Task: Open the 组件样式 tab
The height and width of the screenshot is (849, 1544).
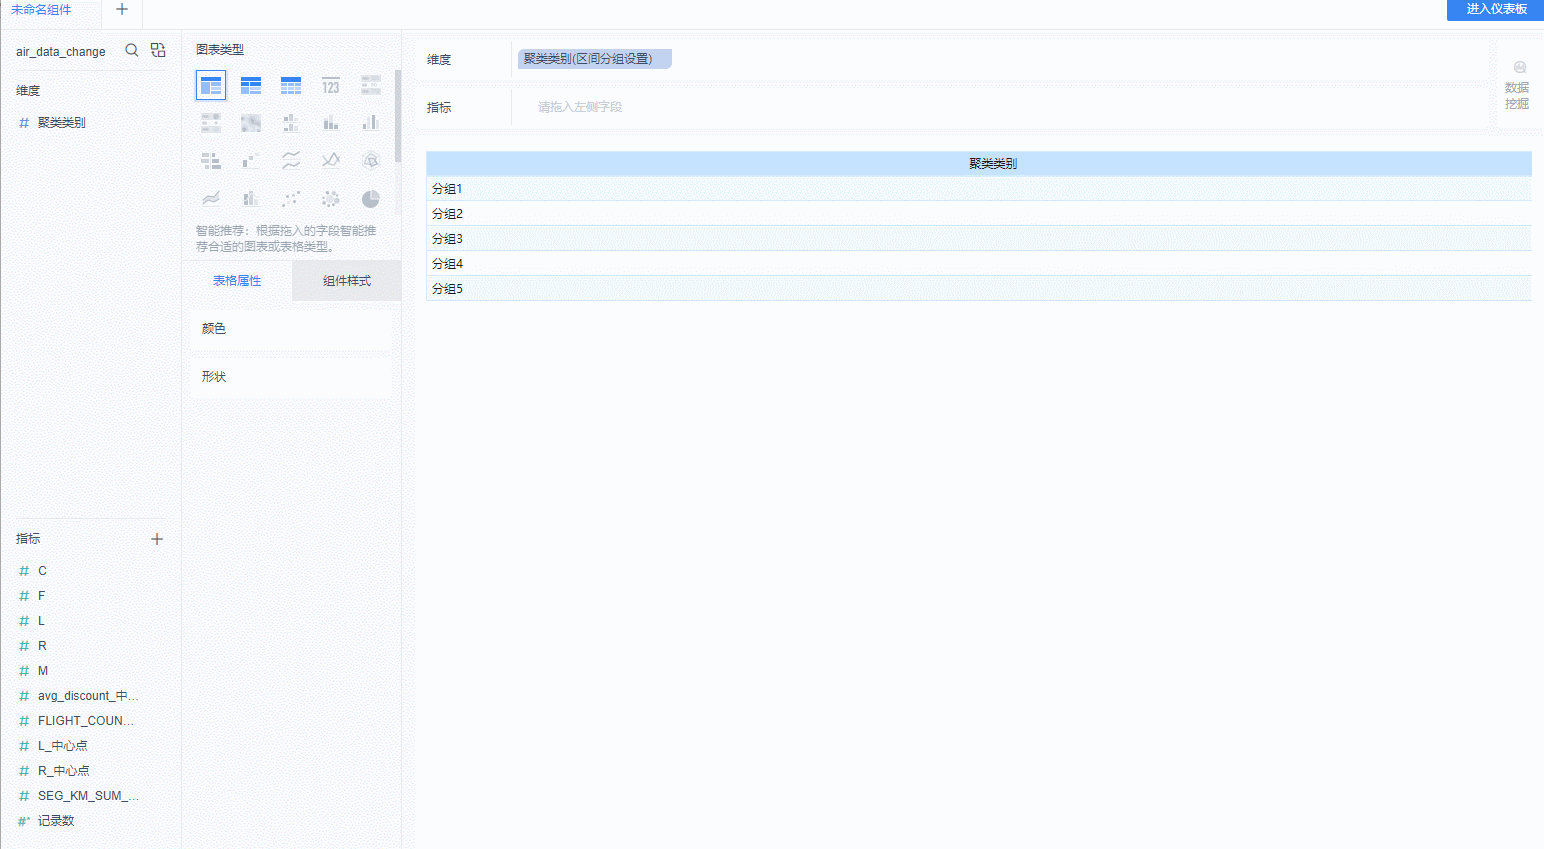Action: 347,281
